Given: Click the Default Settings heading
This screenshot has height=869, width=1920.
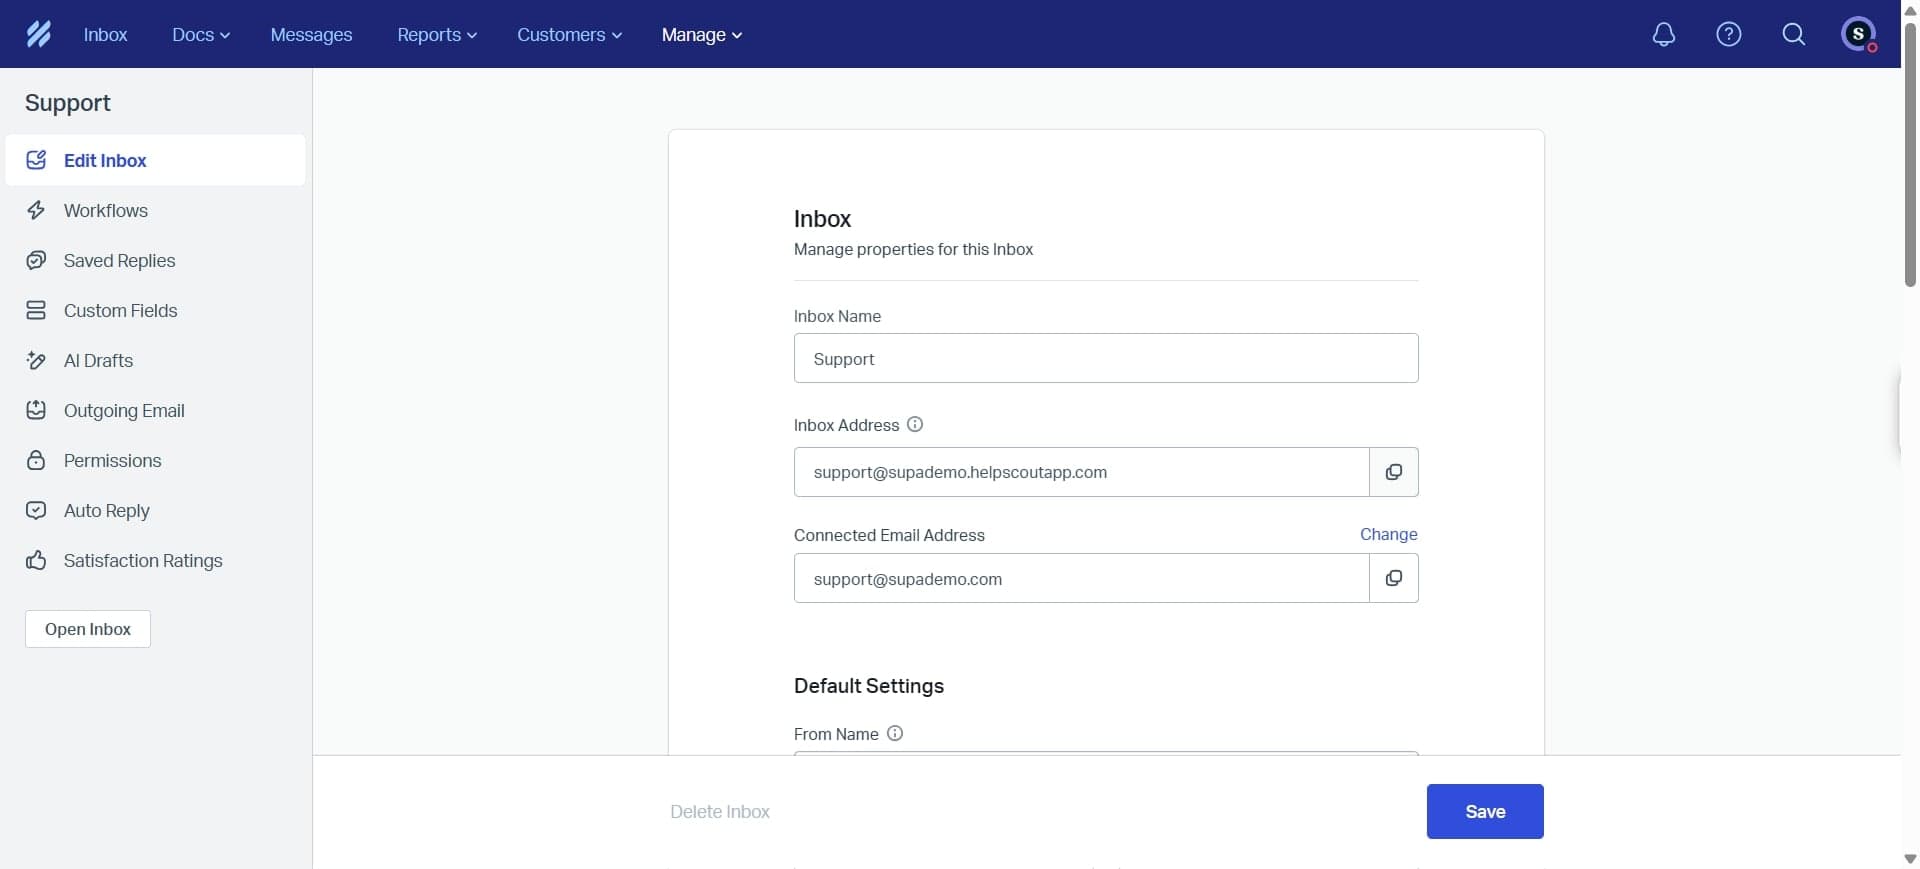Looking at the screenshot, I should (869, 686).
